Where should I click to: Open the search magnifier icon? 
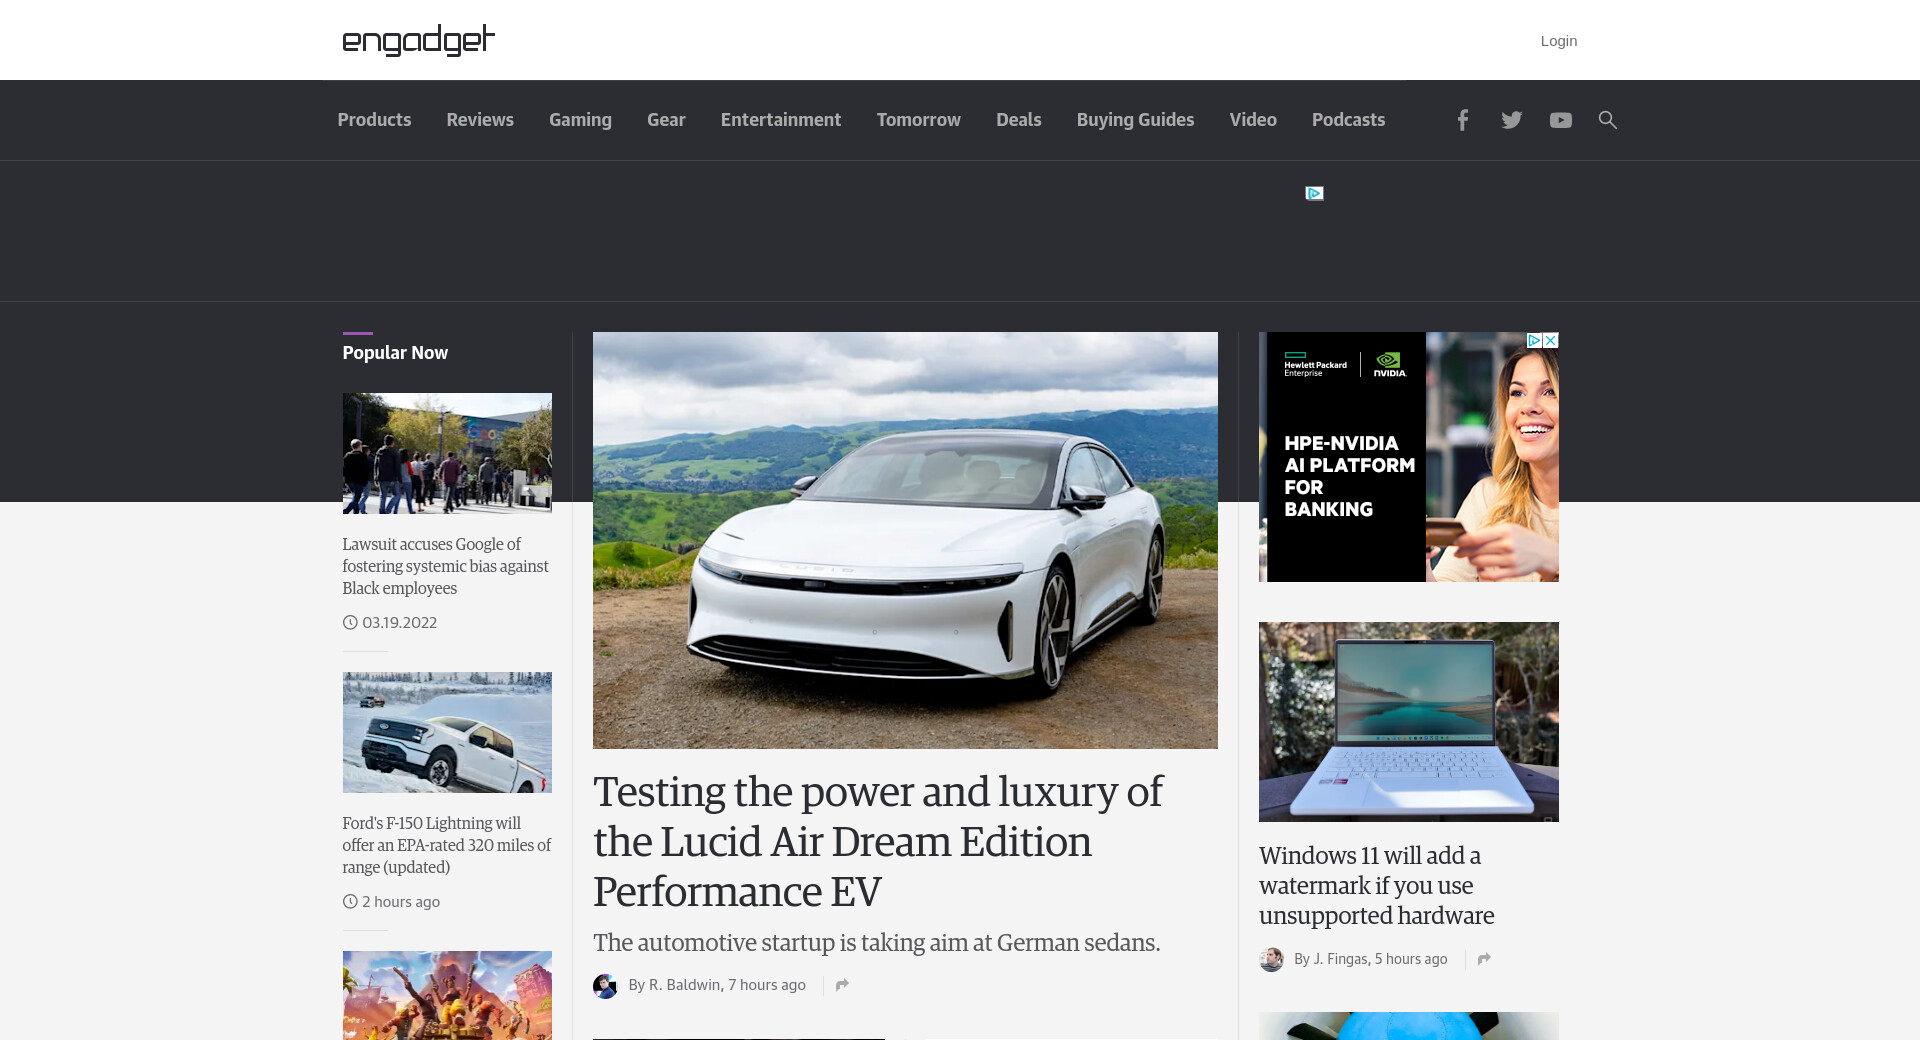click(x=1607, y=120)
